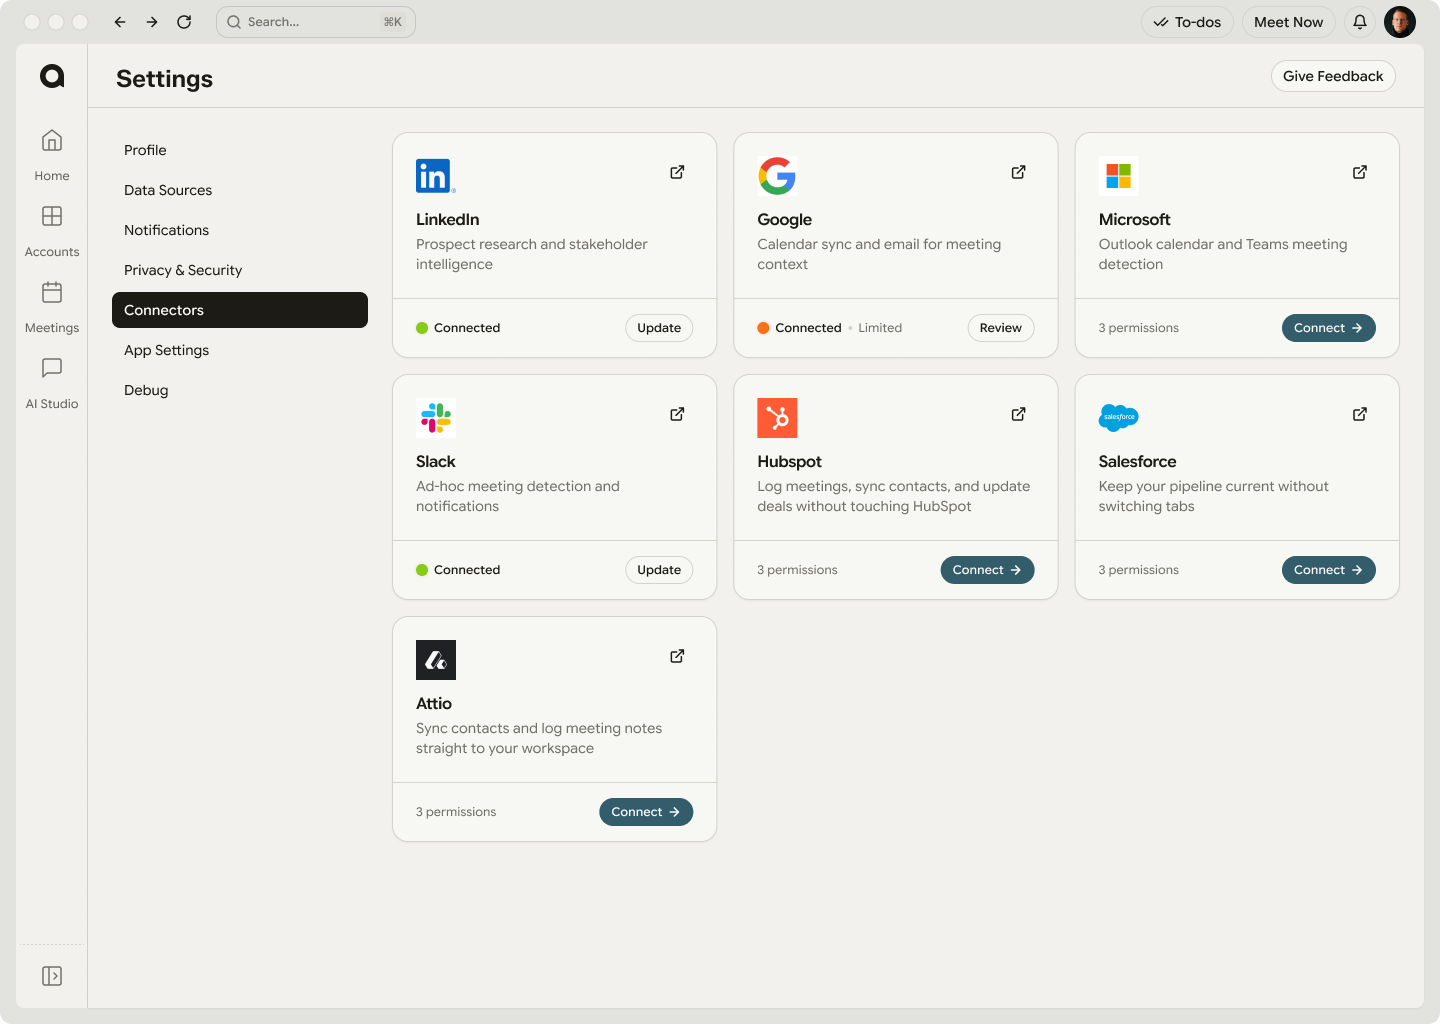Click Attio 3 permissions text
The height and width of the screenshot is (1024, 1440).
click(456, 812)
